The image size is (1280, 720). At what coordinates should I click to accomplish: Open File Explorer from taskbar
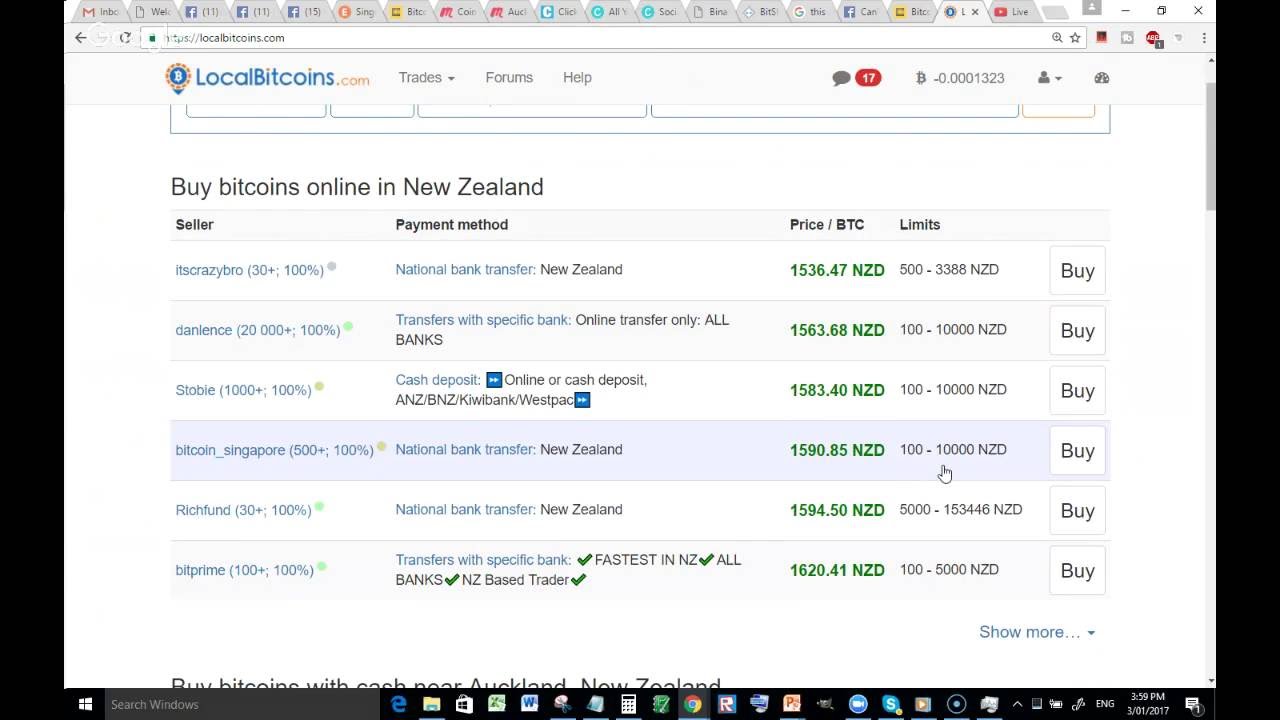(x=432, y=704)
